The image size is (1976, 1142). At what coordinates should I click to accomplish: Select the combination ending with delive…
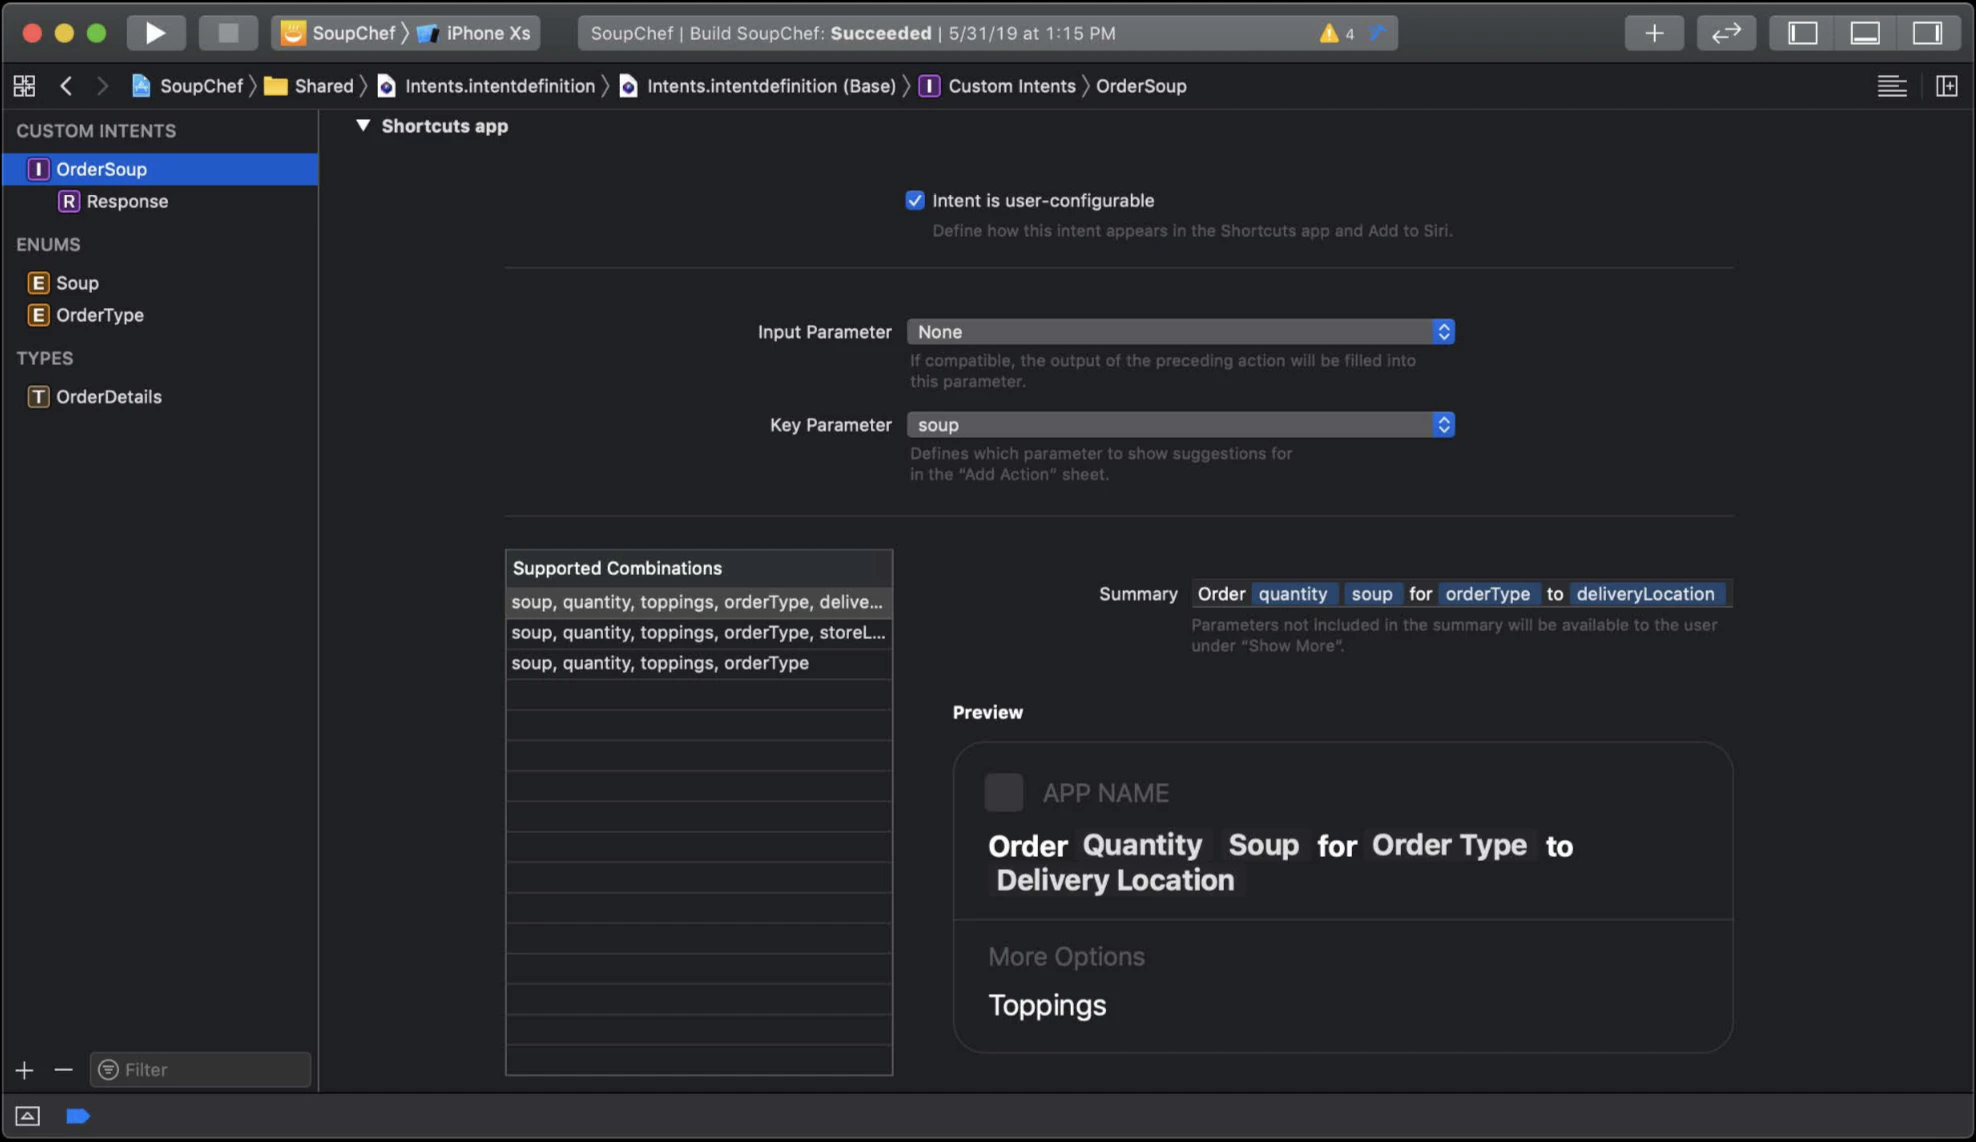[x=699, y=602]
